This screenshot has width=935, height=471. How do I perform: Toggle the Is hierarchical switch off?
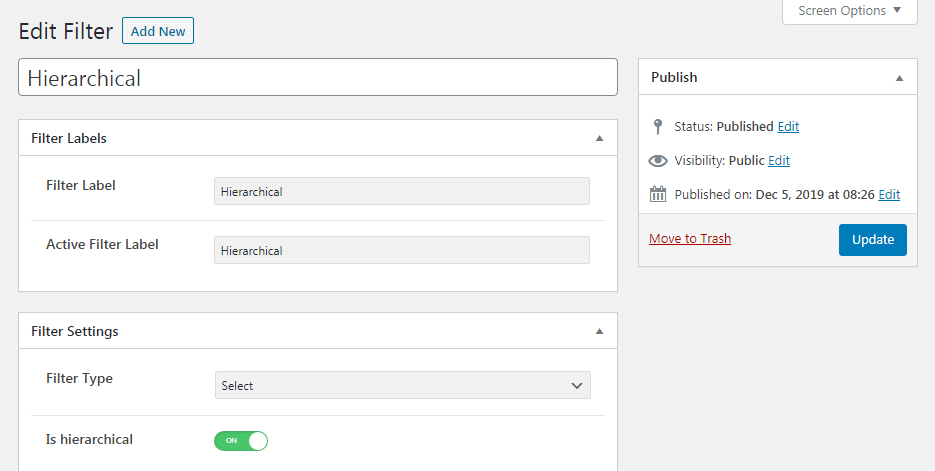point(241,441)
